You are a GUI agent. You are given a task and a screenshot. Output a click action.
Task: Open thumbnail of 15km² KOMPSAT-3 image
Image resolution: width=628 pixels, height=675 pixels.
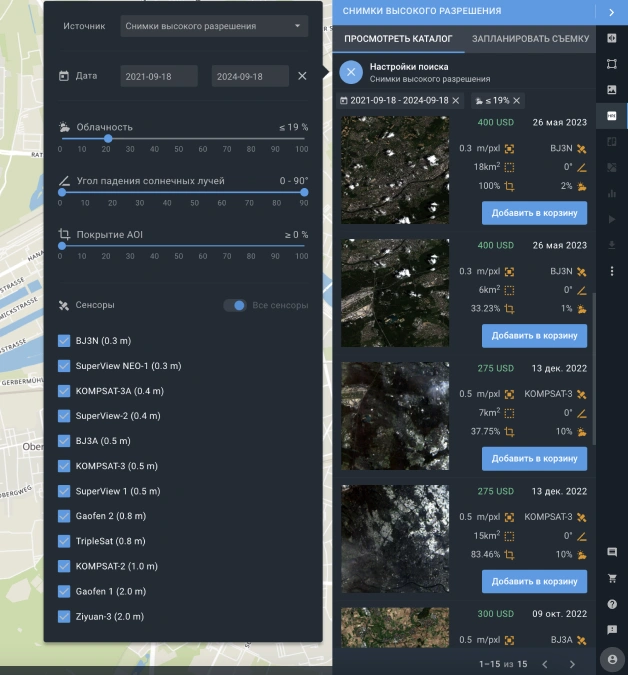[x=395, y=539]
